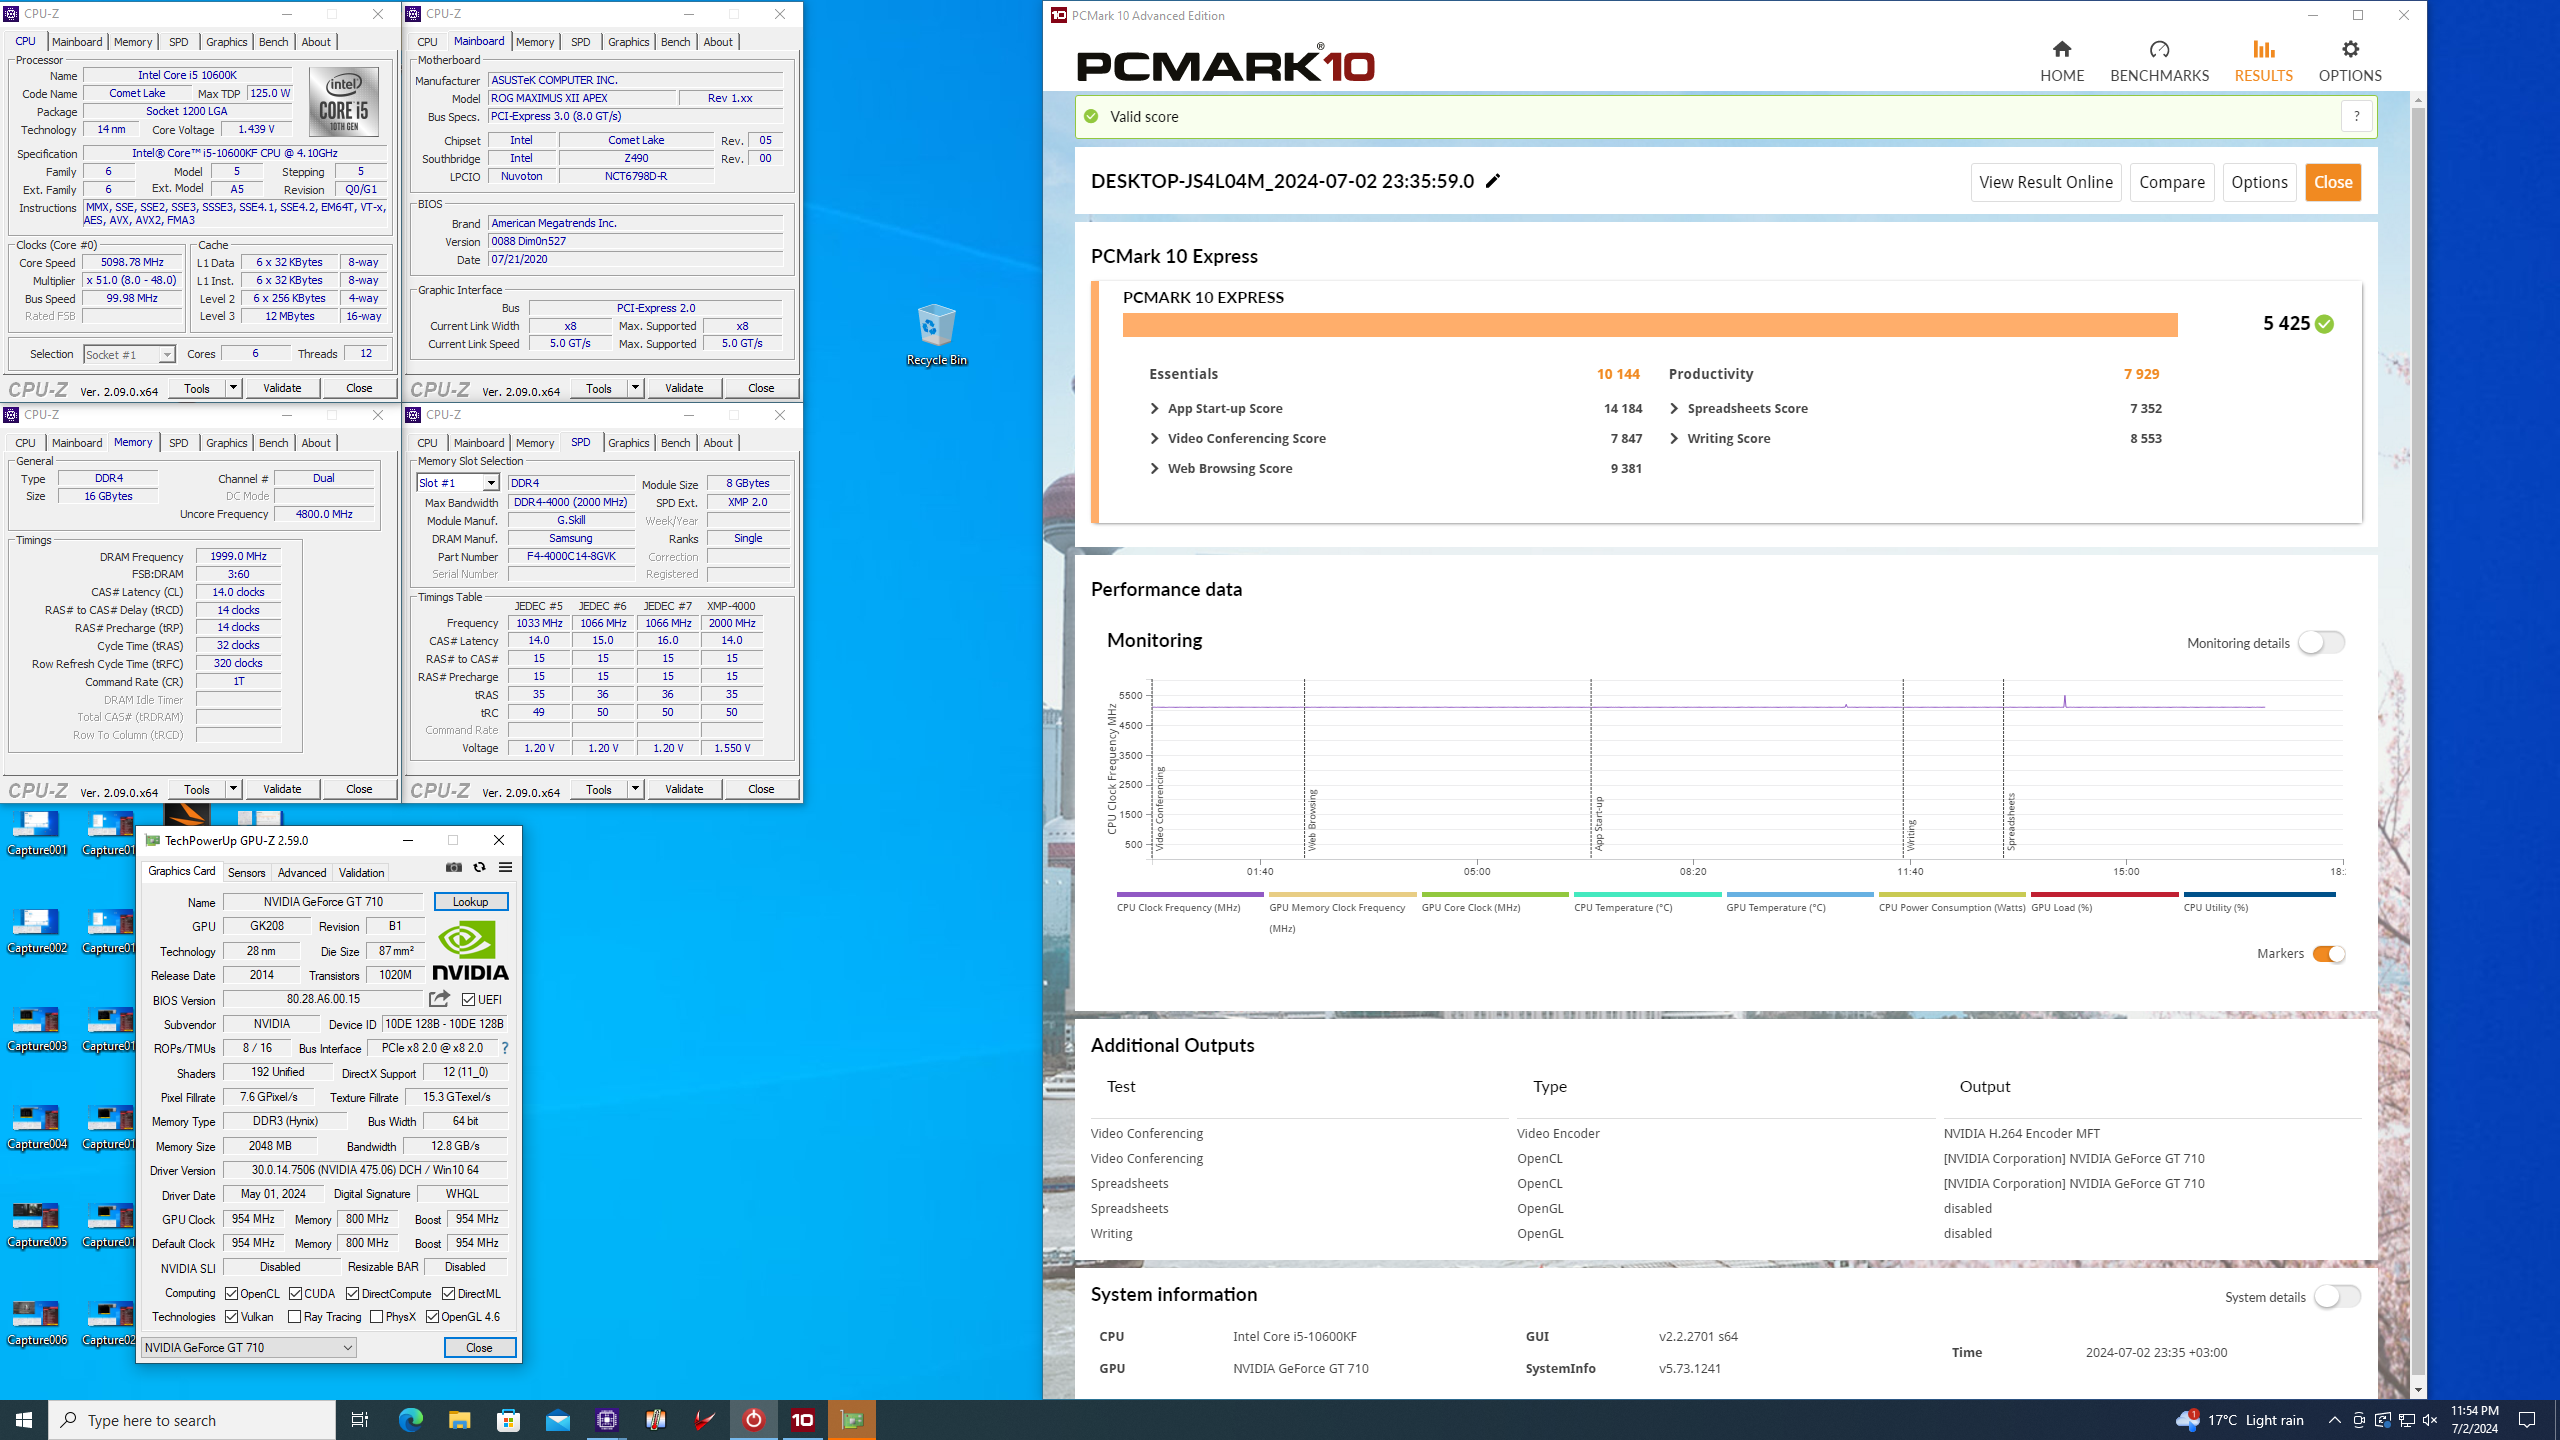Toggle System details switch

click(x=2338, y=1296)
